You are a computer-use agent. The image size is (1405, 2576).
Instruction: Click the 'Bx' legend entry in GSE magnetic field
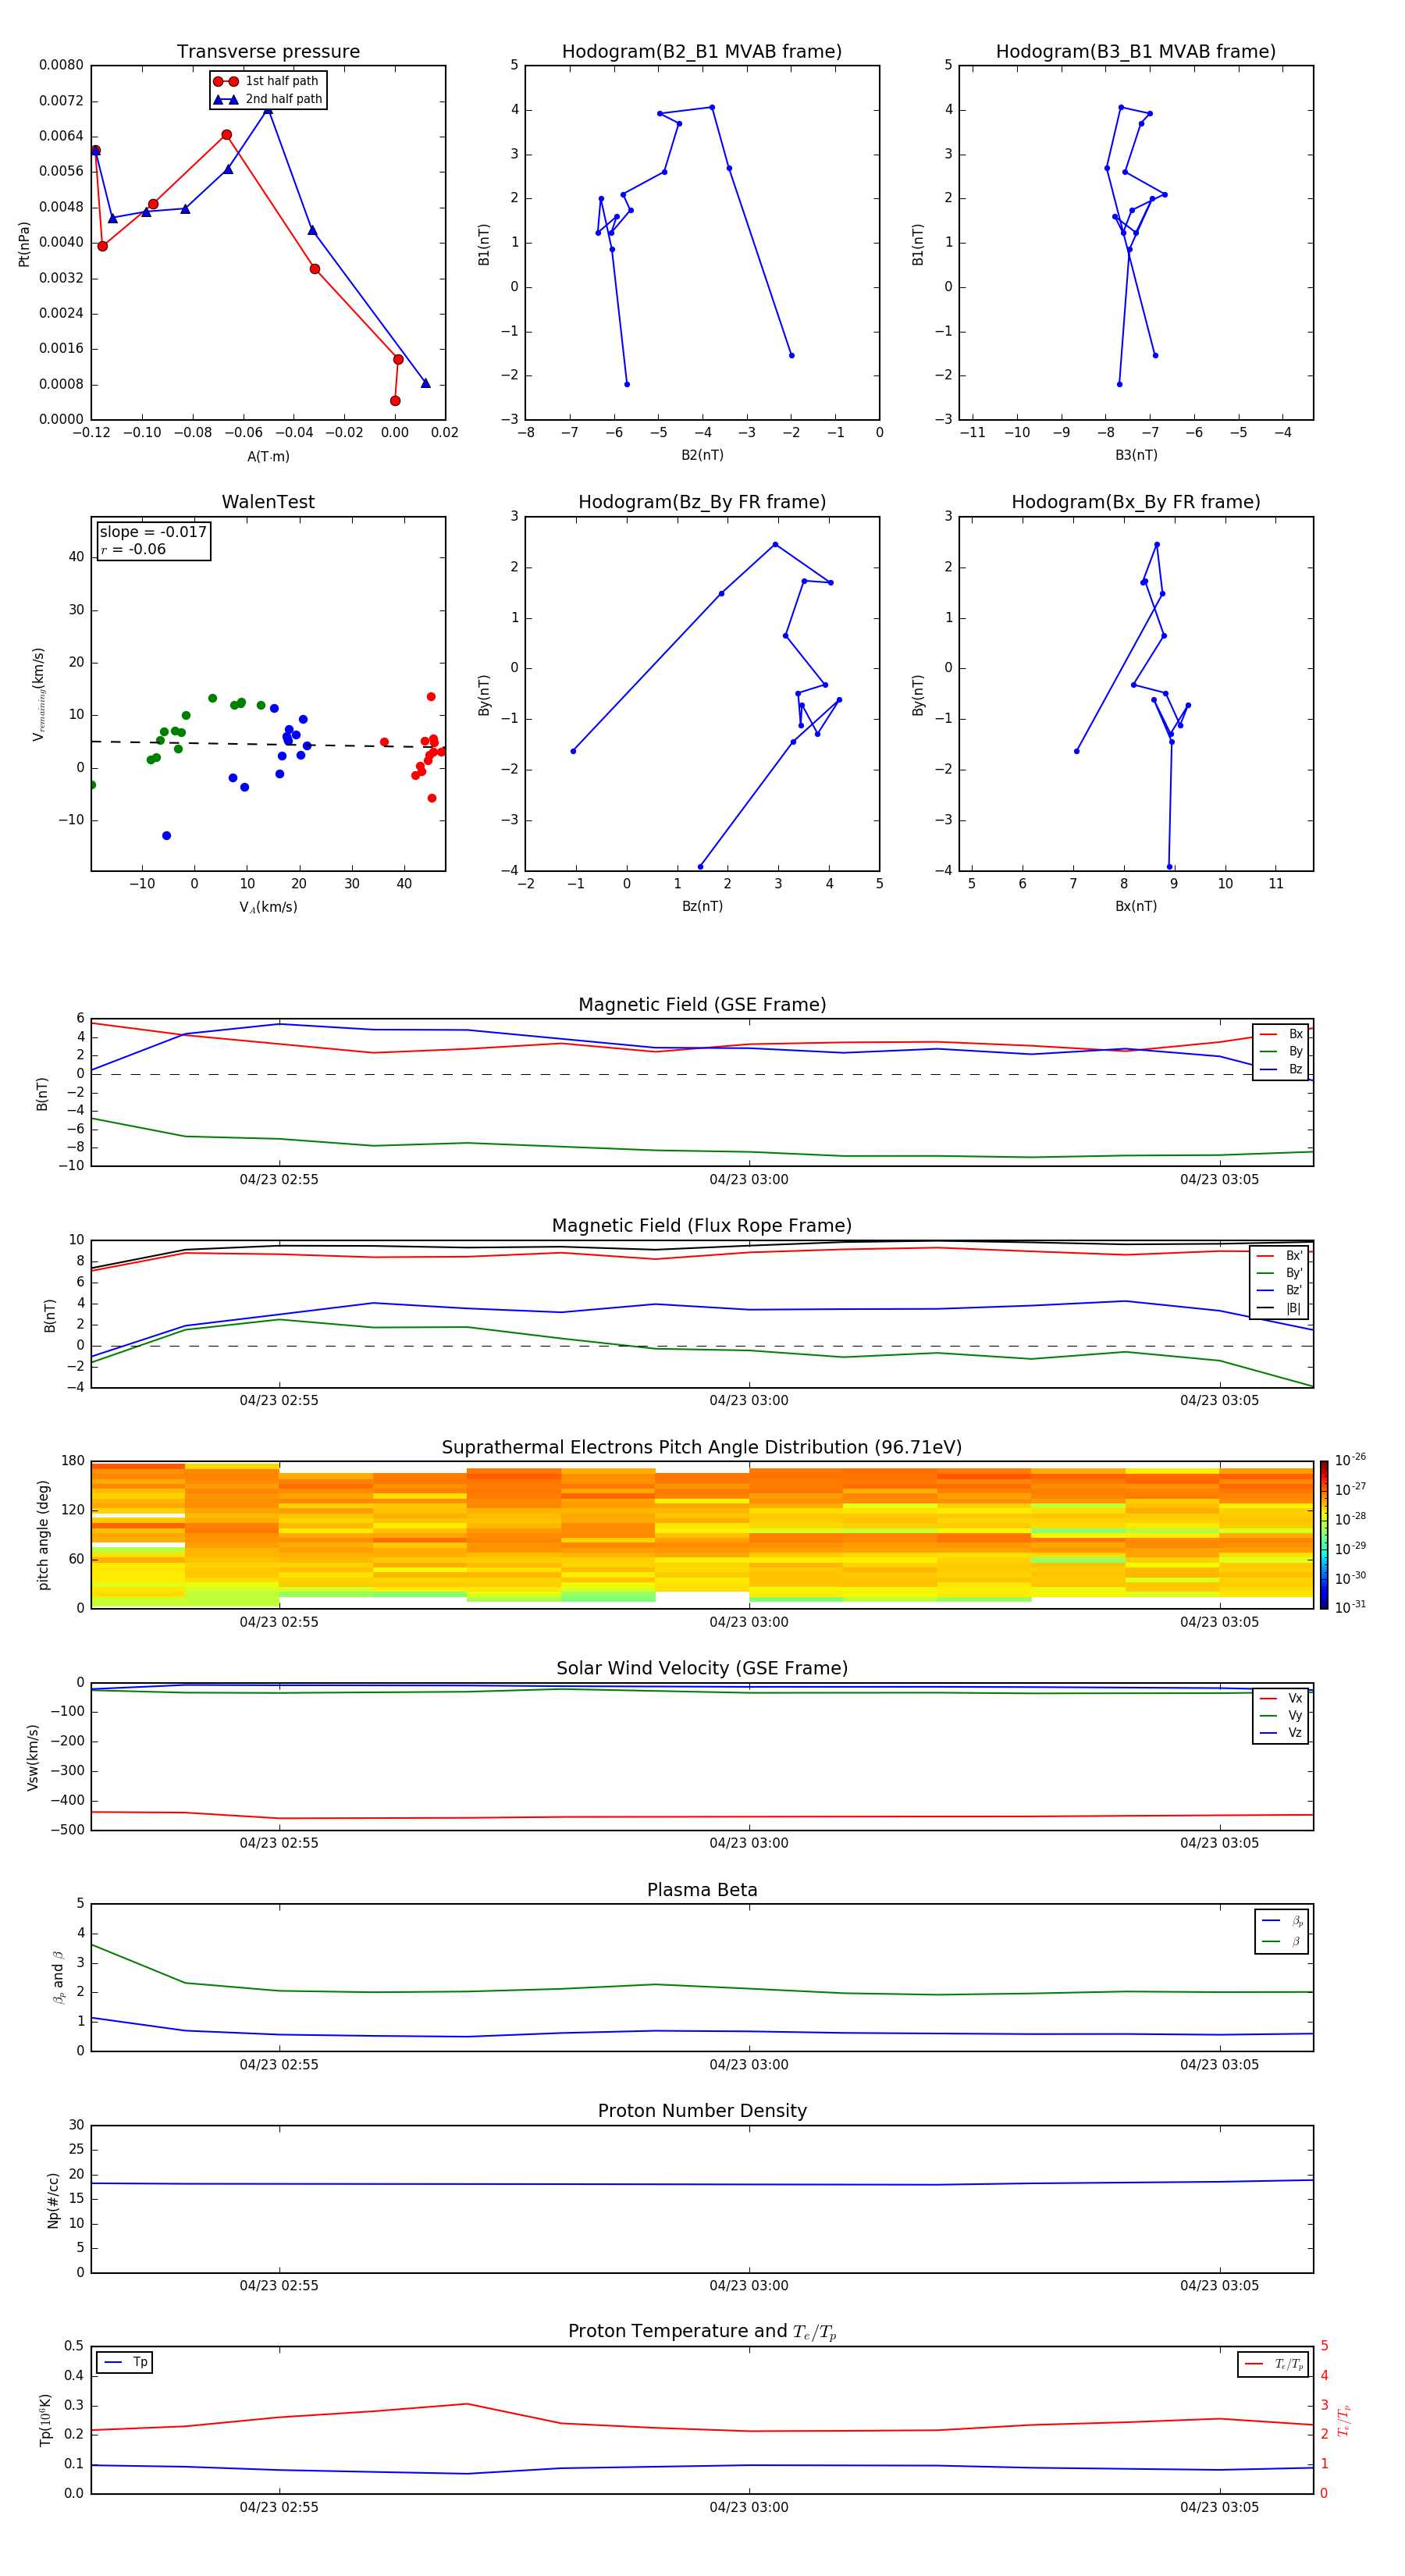(x=1281, y=1035)
